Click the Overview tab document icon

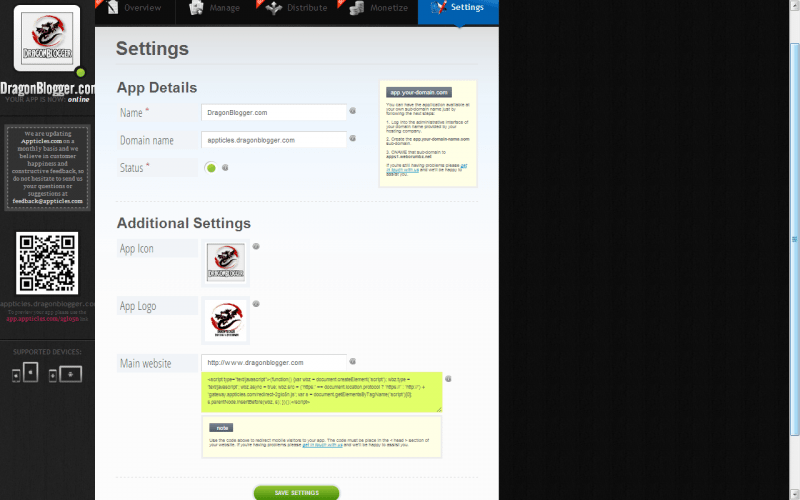[x=113, y=7]
